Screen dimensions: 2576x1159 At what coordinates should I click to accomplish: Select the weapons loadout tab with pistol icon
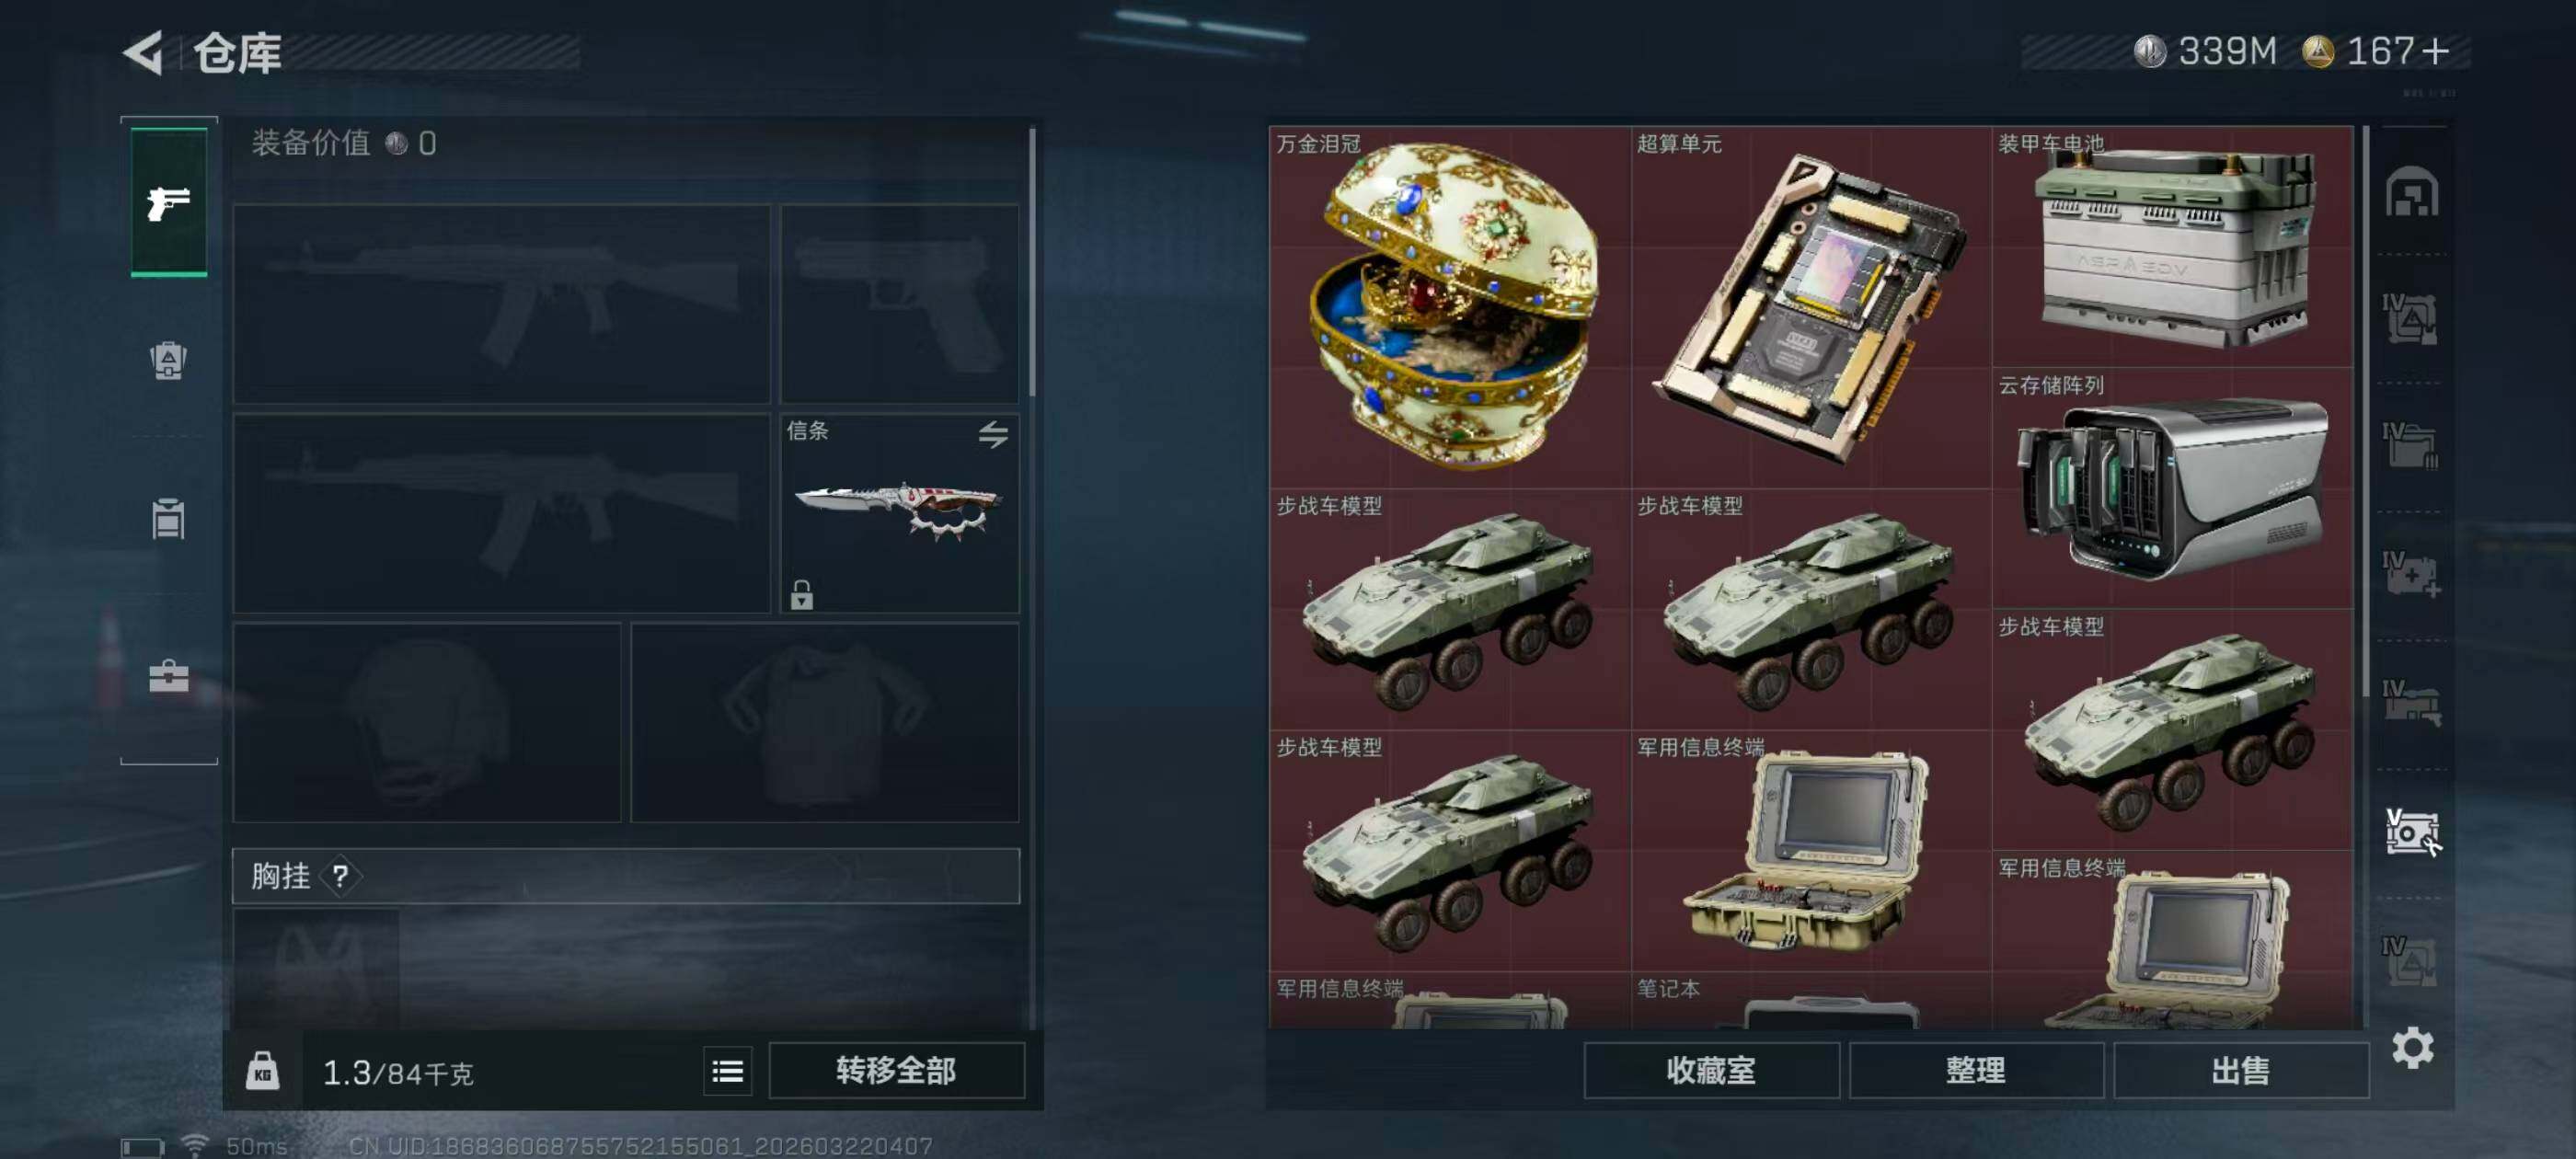pyautogui.click(x=169, y=202)
